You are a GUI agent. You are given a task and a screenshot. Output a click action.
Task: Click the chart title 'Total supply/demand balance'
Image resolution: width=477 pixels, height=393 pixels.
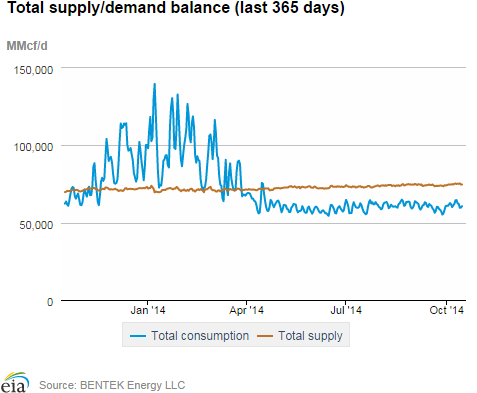[118, 8]
